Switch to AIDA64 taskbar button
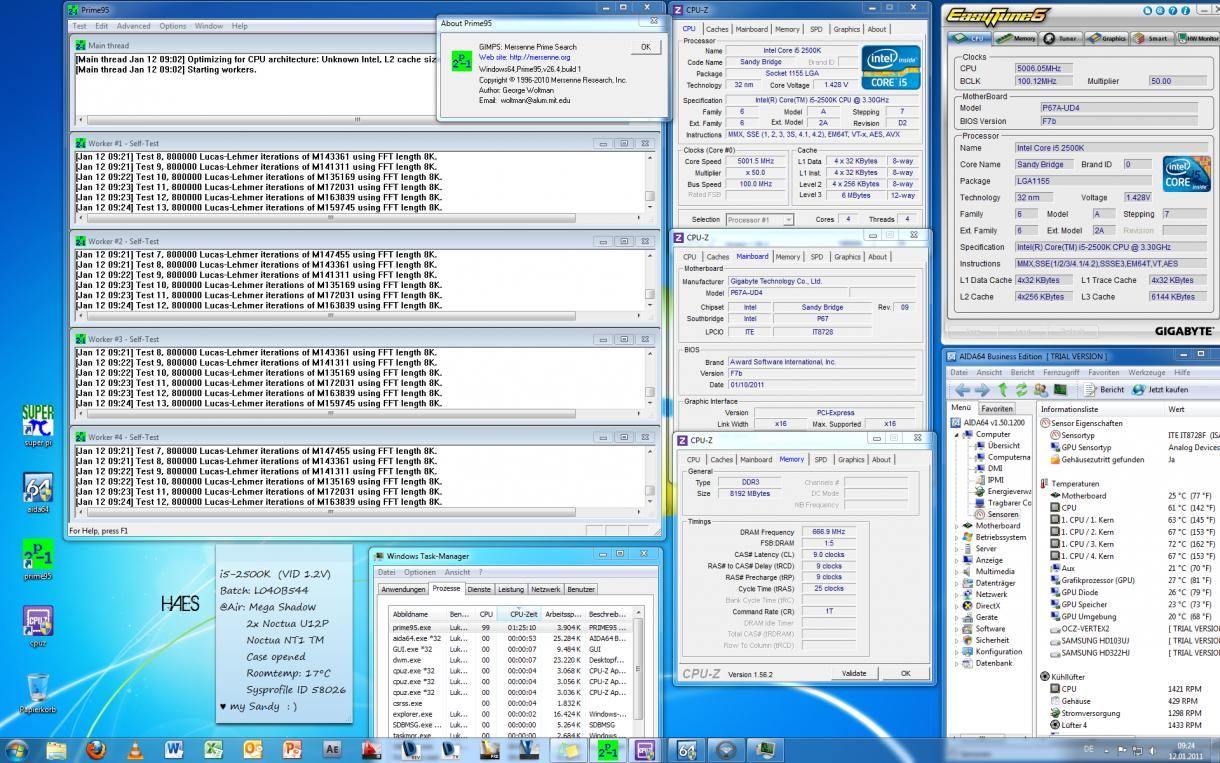The width and height of the screenshot is (1220, 763). pos(688,748)
